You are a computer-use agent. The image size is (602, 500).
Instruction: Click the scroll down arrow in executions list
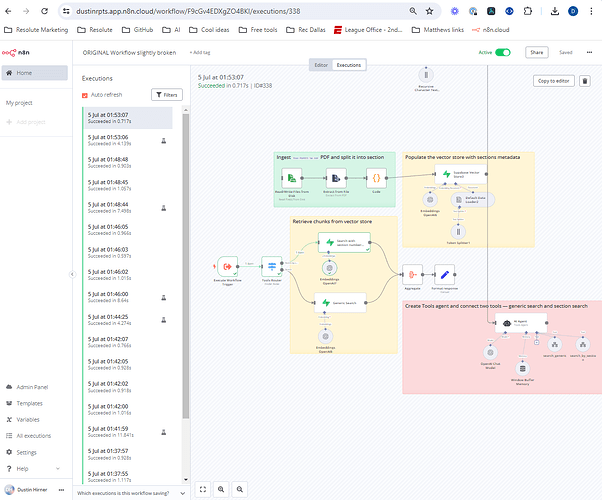point(186,479)
